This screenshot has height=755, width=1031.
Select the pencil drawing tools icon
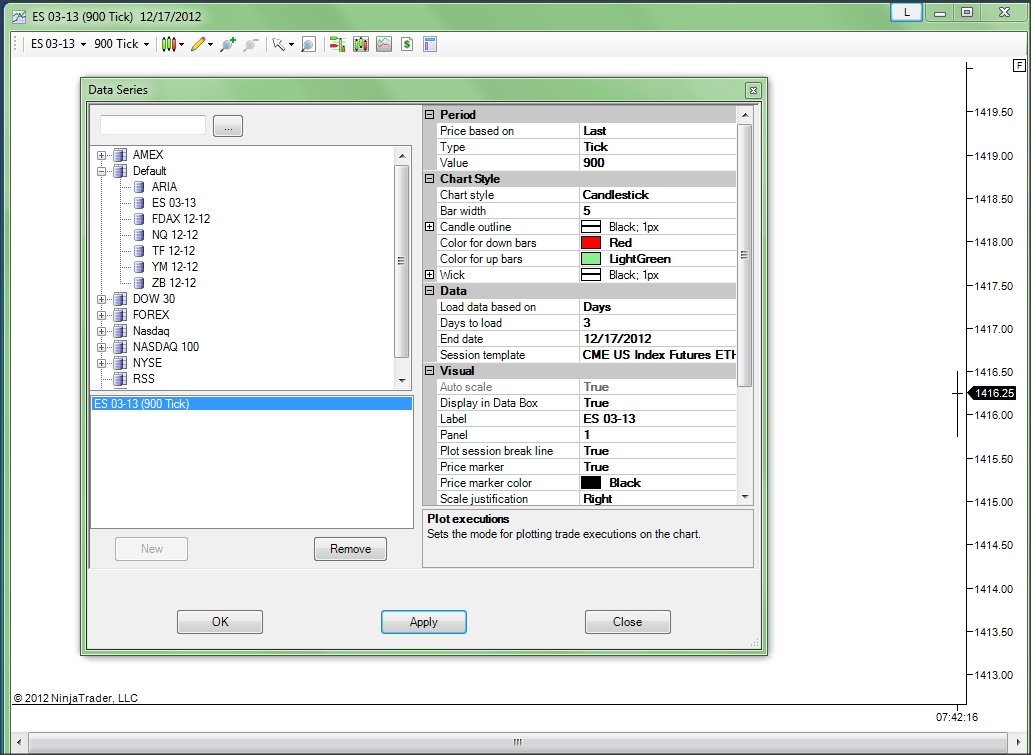click(x=198, y=44)
